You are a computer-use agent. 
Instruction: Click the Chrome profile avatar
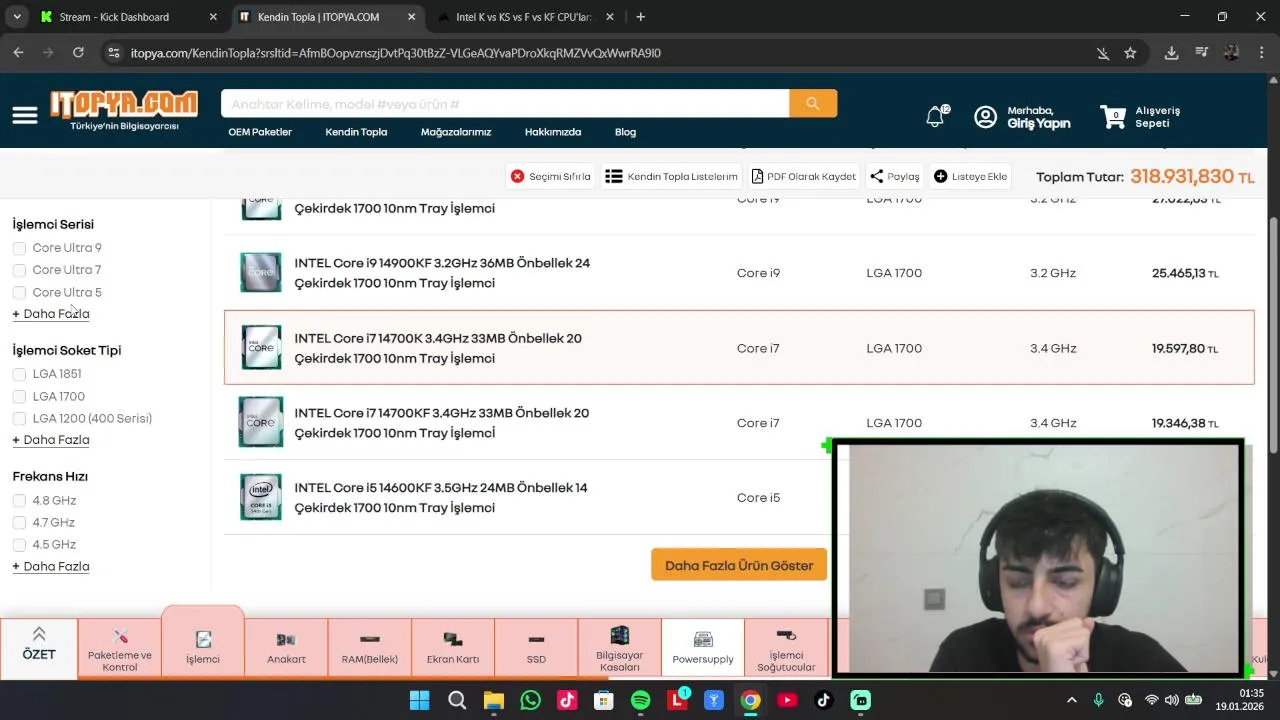[1231, 53]
